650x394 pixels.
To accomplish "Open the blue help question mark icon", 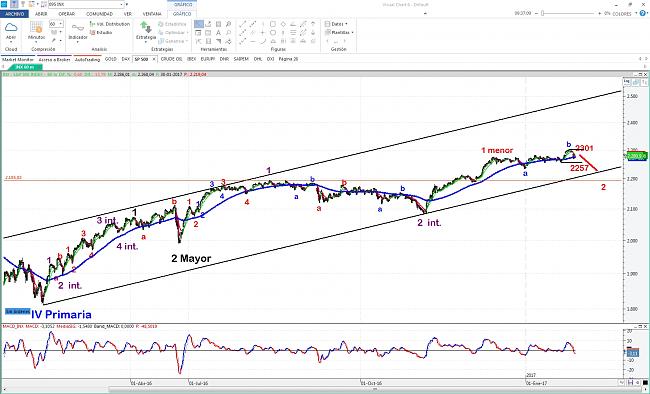I will [x=644, y=13].
